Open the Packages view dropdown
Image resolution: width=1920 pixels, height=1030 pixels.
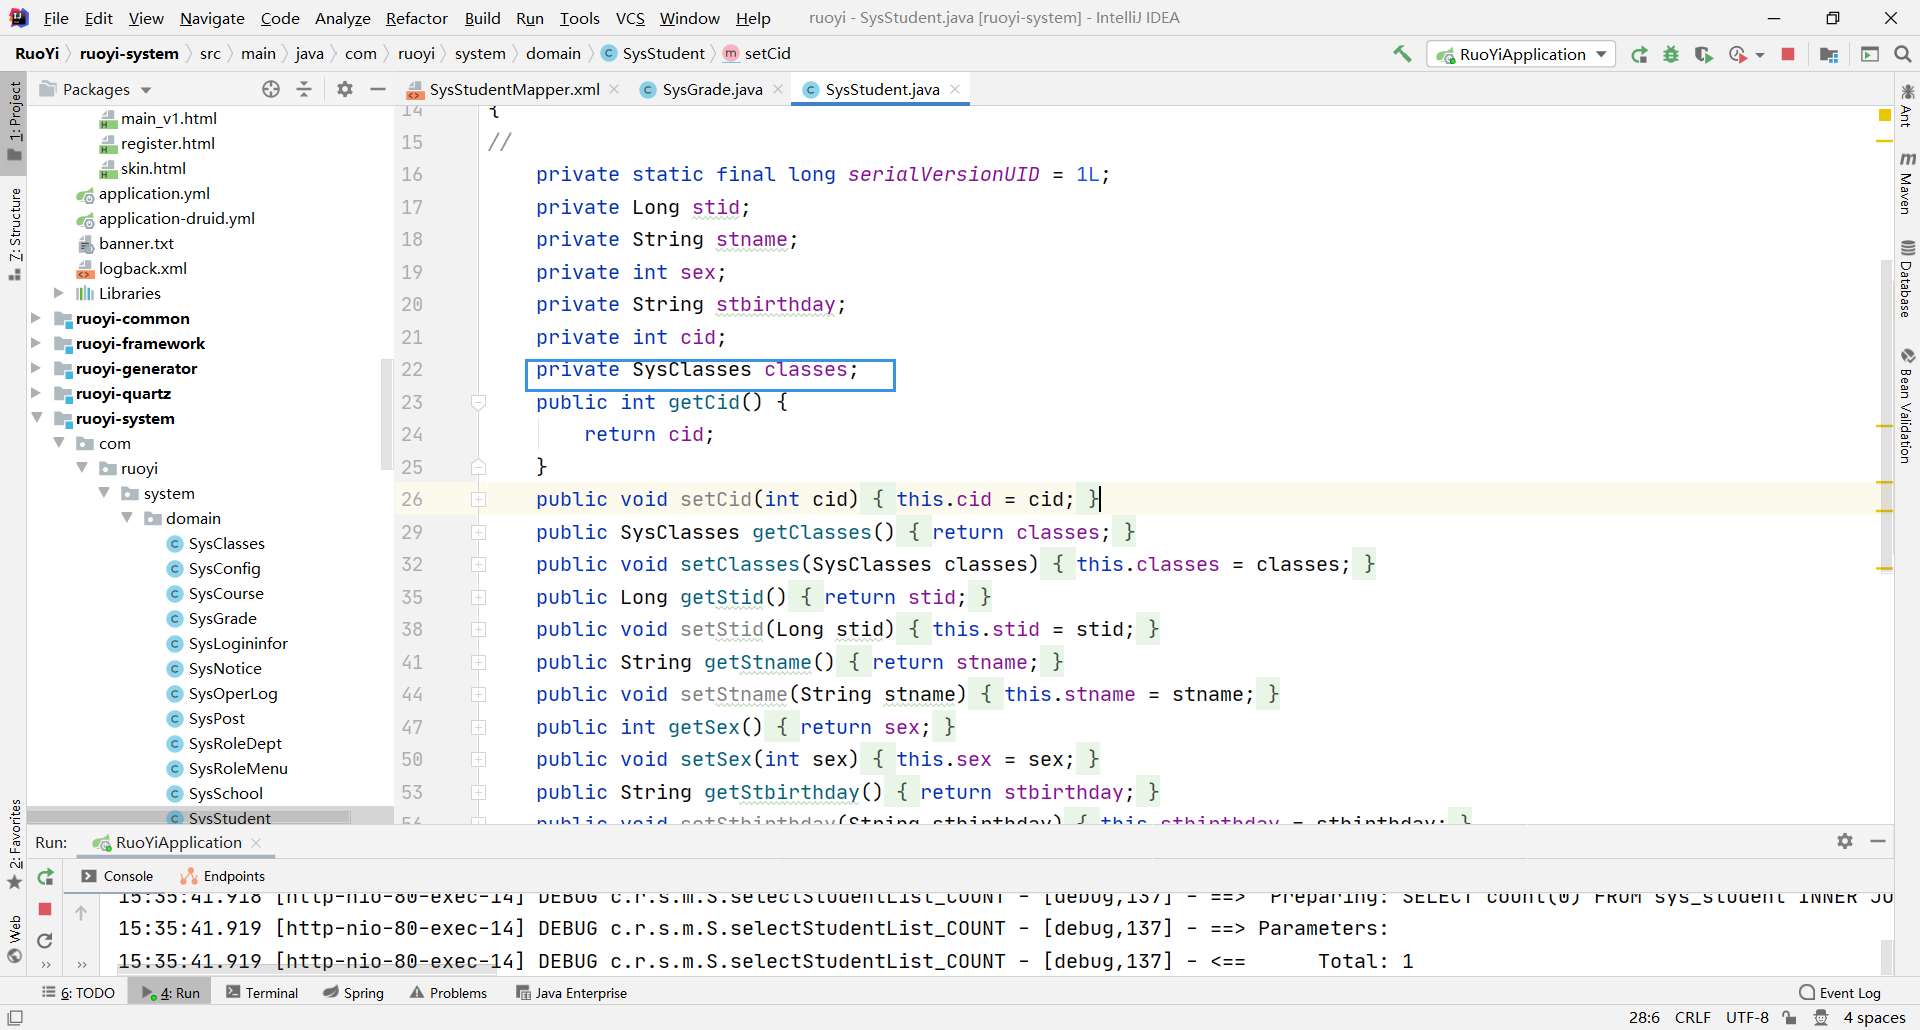point(146,90)
